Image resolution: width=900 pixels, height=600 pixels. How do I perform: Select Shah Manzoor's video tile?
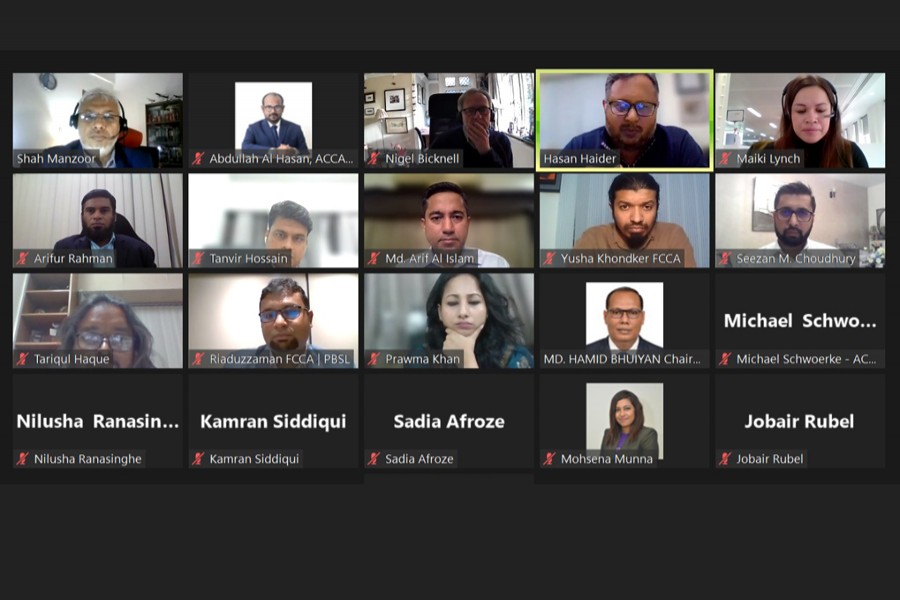click(x=98, y=120)
